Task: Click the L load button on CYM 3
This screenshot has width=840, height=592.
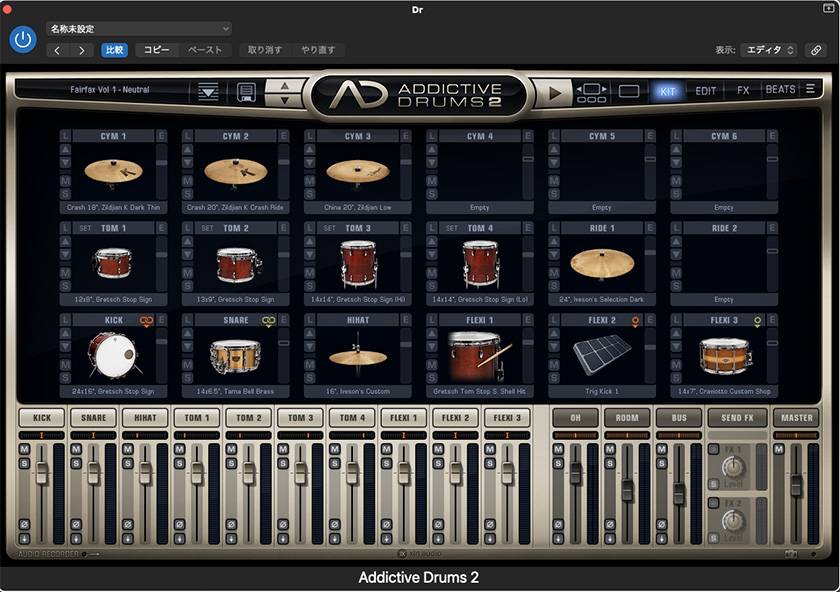Action: tap(309, 136)
